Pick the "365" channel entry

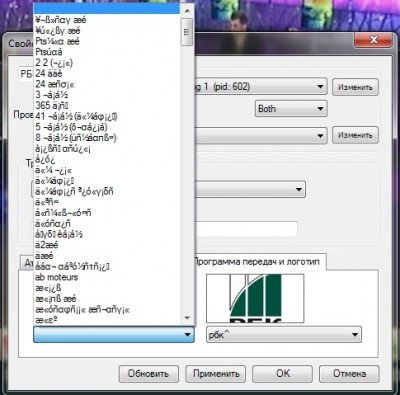(107, 106)
